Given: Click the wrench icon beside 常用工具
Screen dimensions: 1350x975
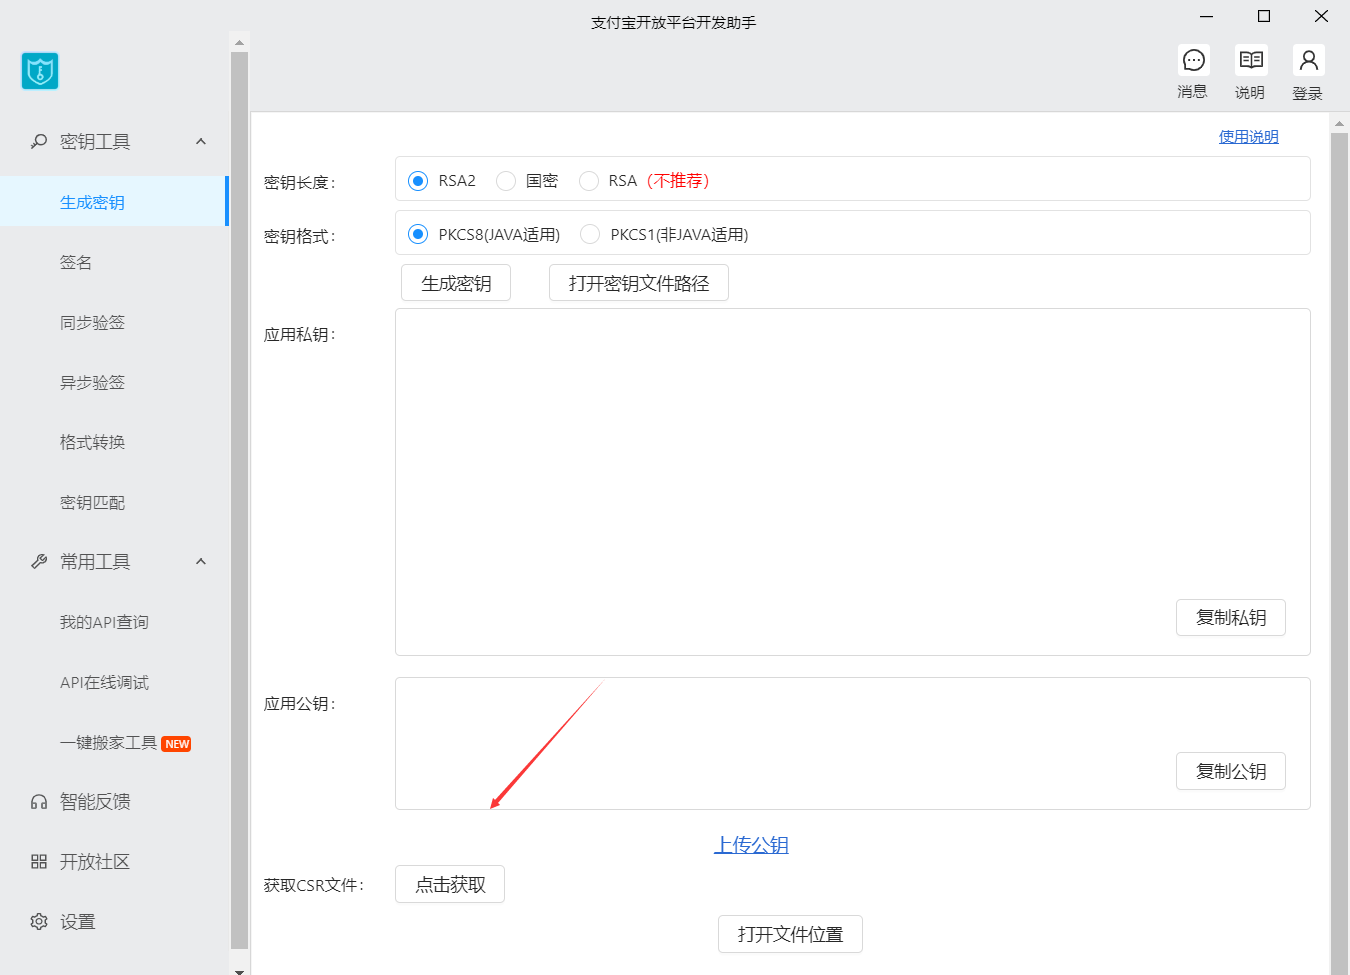Looking at the screenshot, I should (39, 562).
